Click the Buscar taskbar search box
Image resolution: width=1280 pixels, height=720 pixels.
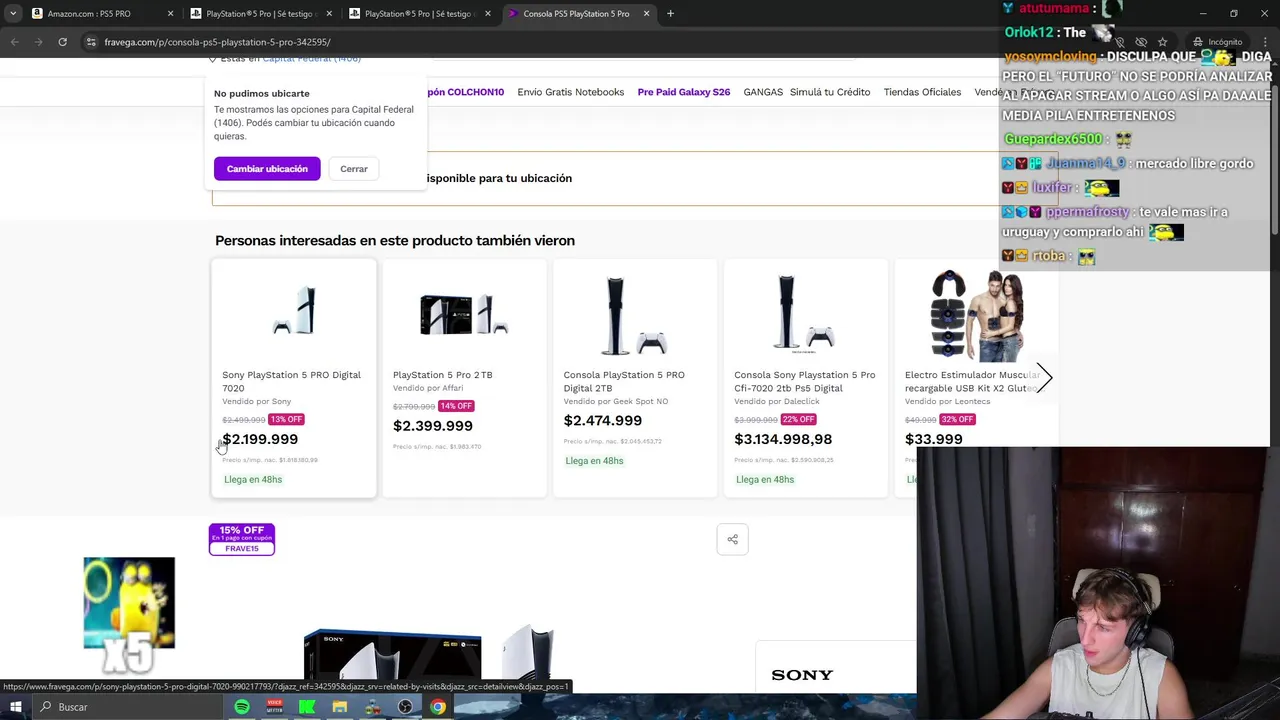coord(130,707)
